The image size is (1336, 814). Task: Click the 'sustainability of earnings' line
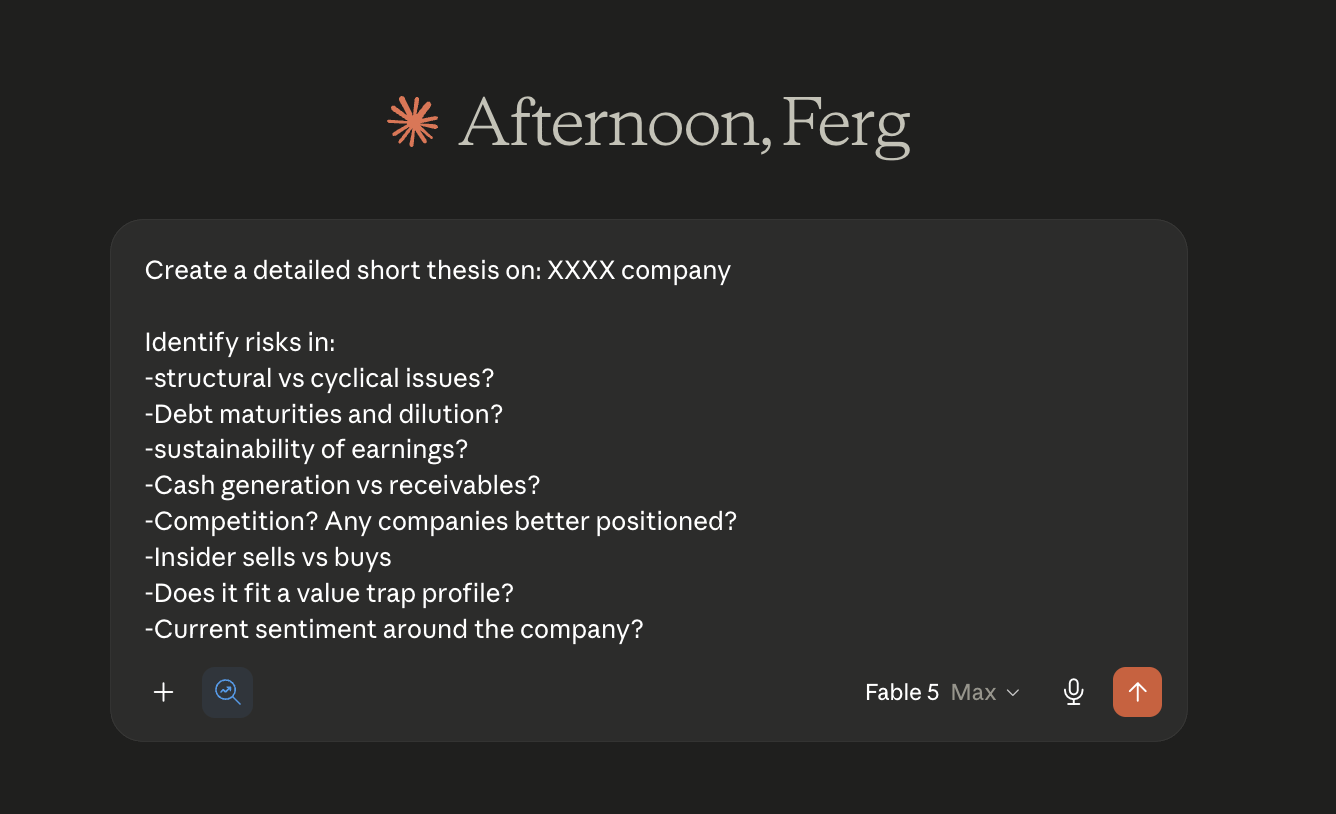click(x=307, y=450)
